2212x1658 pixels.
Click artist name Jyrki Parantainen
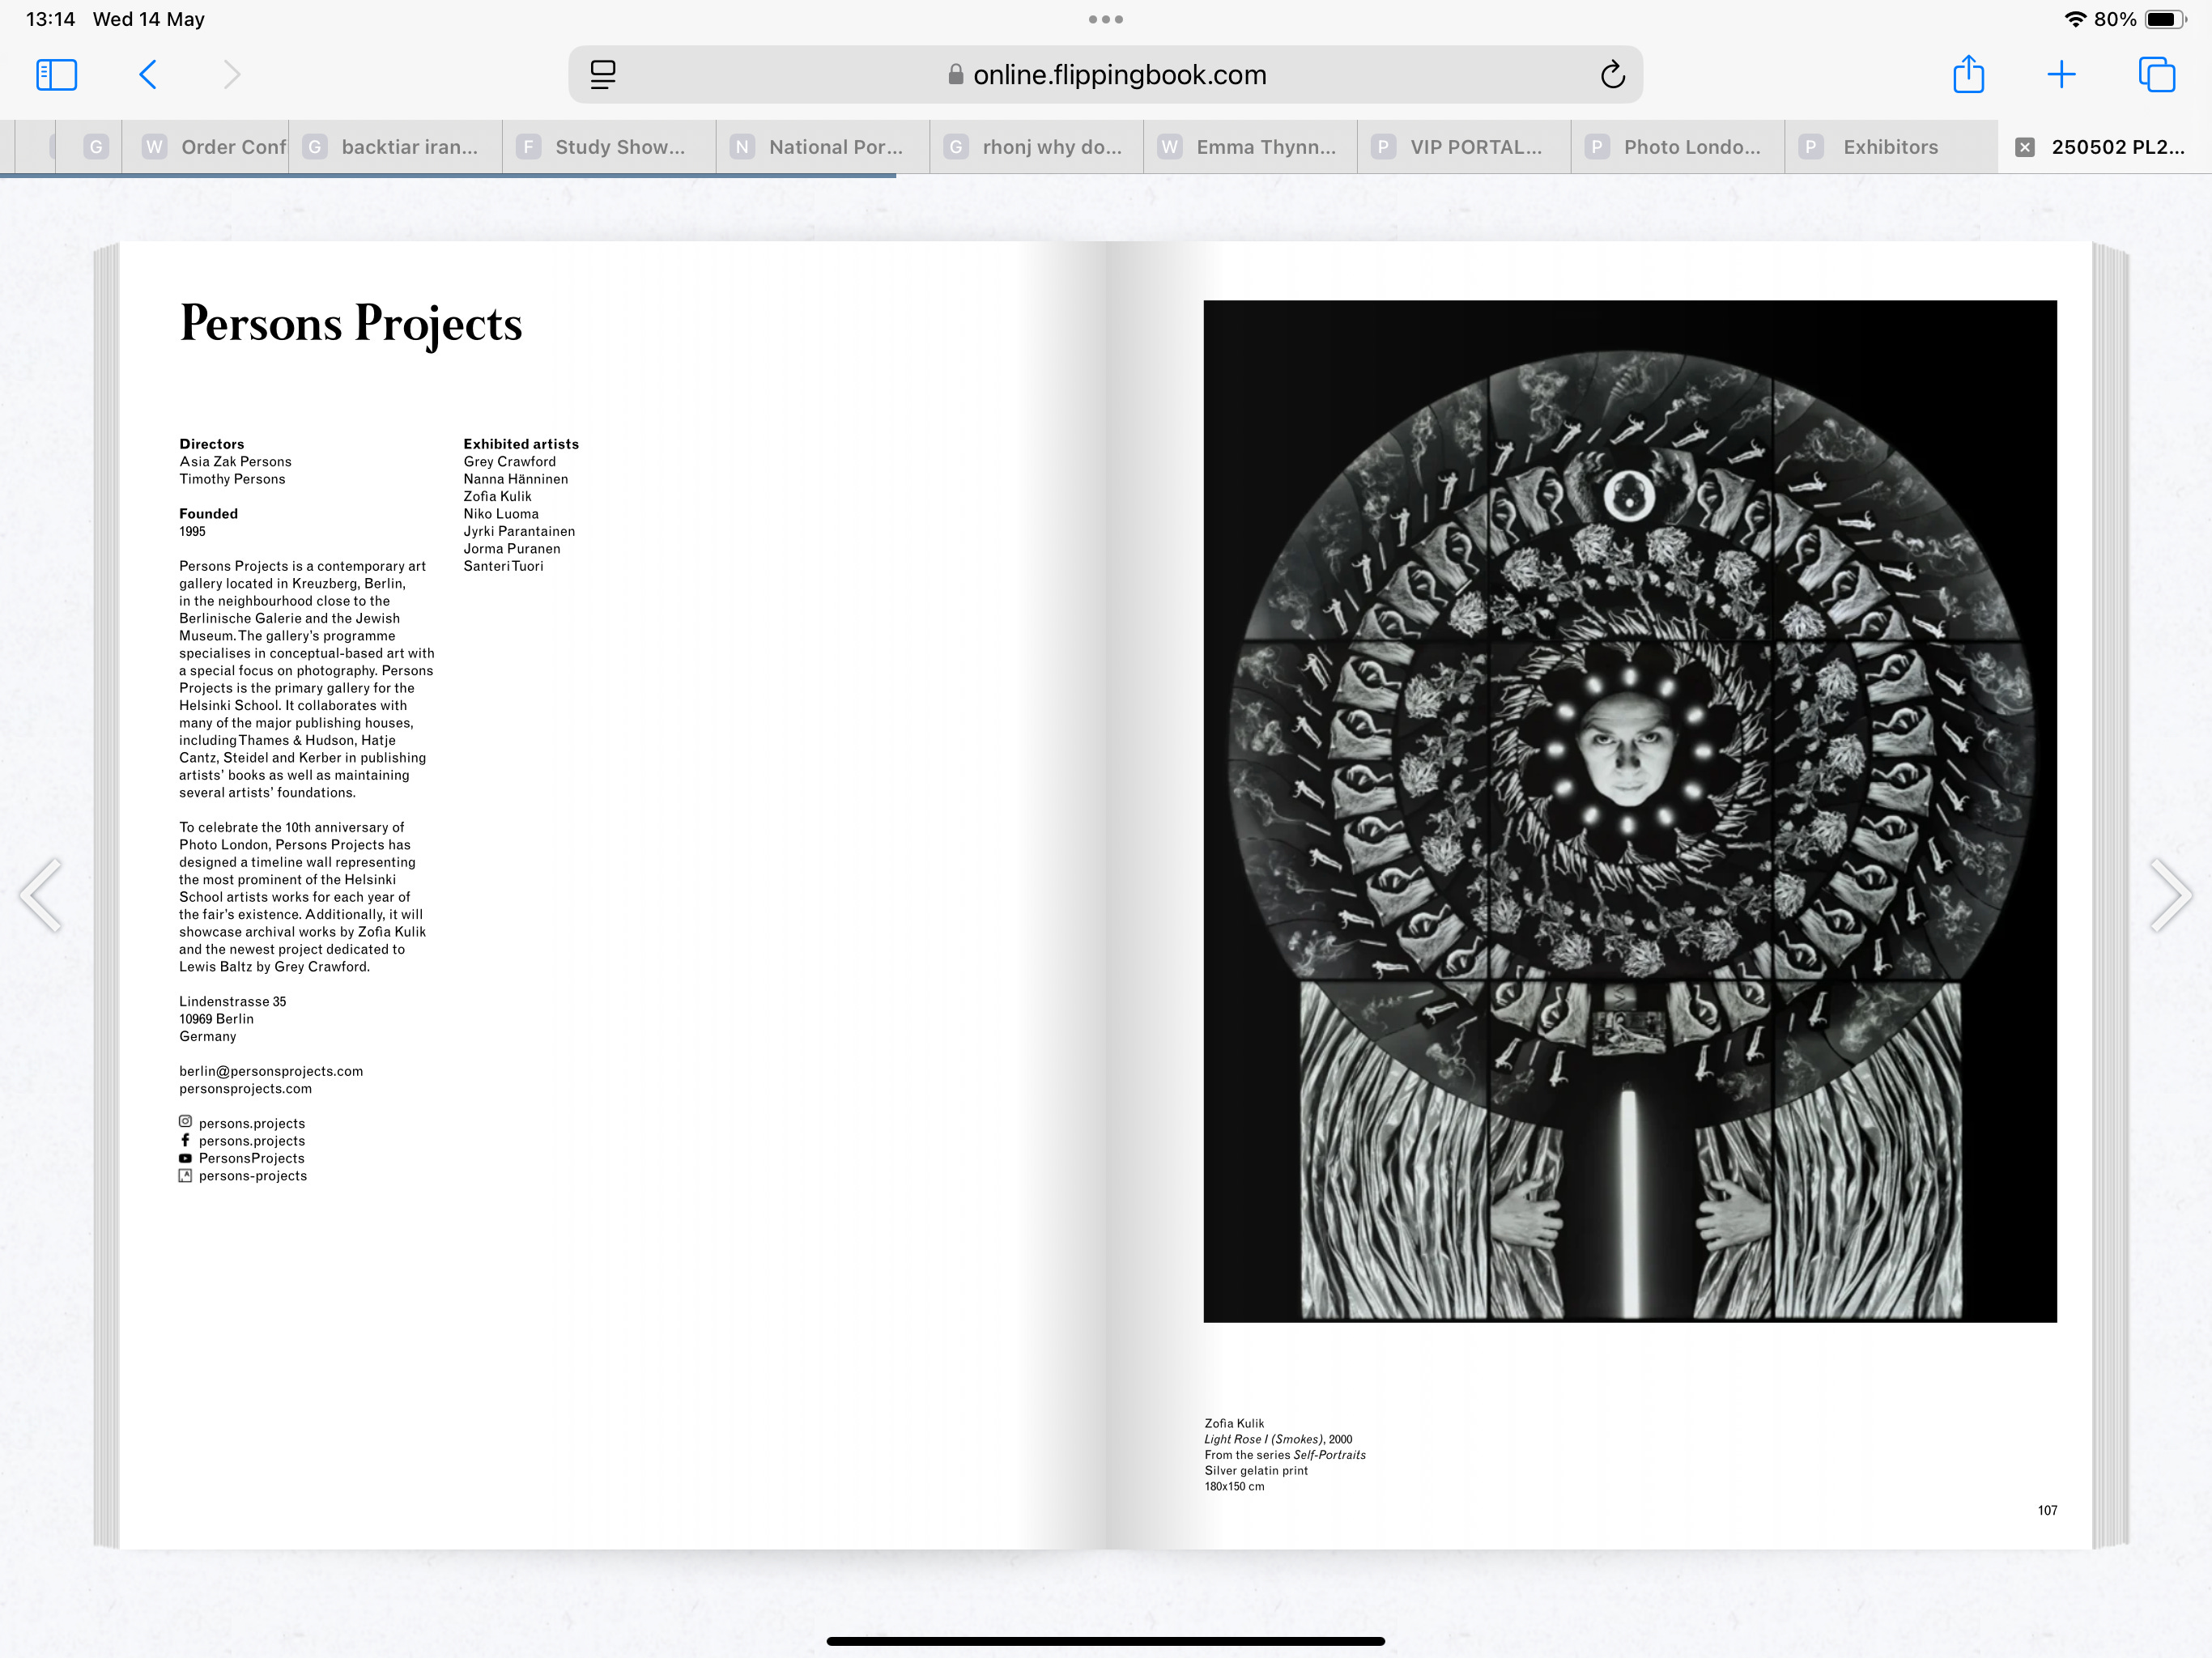click(x=519, y=531)
